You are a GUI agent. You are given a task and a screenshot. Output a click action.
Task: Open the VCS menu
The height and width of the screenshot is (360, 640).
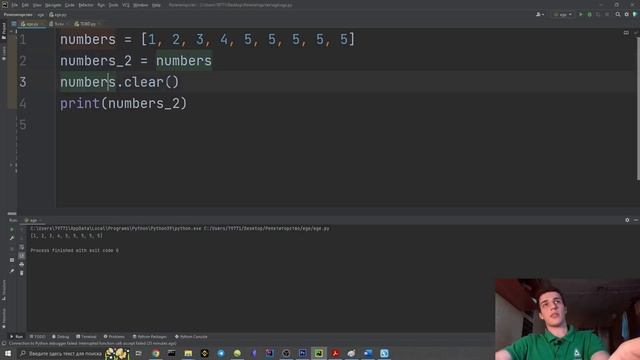126,5
